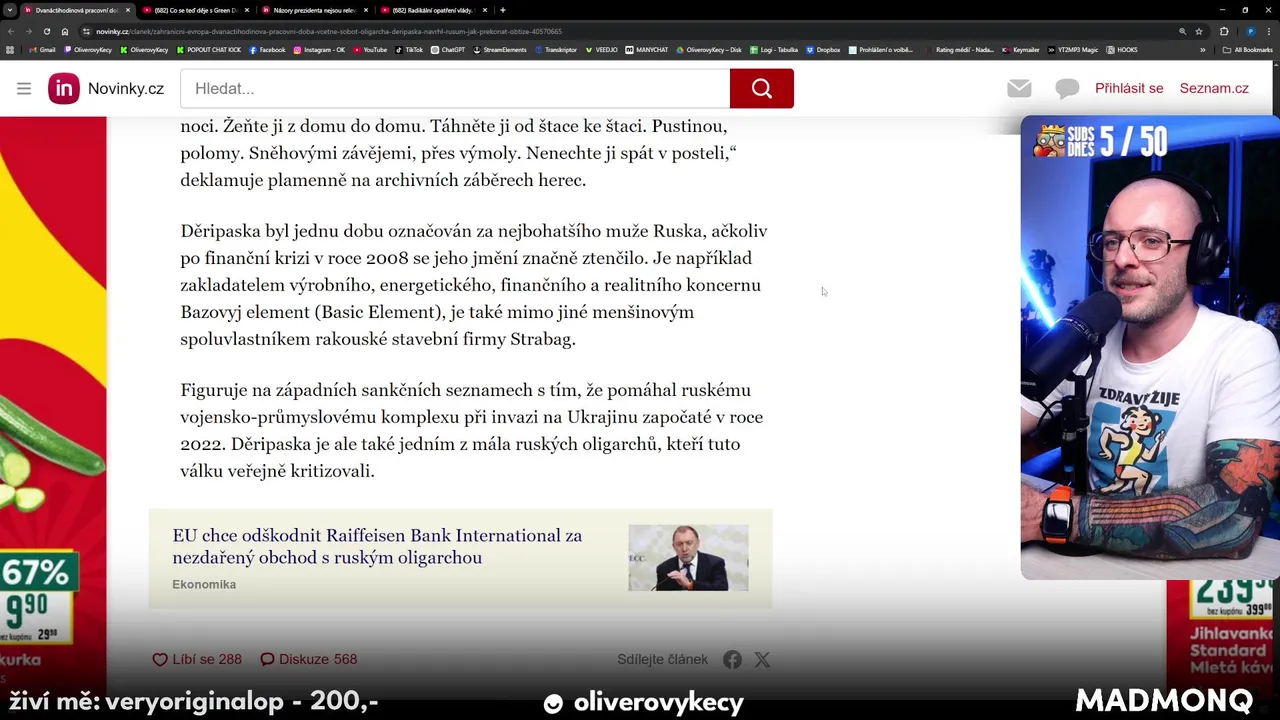
Task: Open the OliverovyKecy – Disk bookmark
Action: tap(709, 50)
